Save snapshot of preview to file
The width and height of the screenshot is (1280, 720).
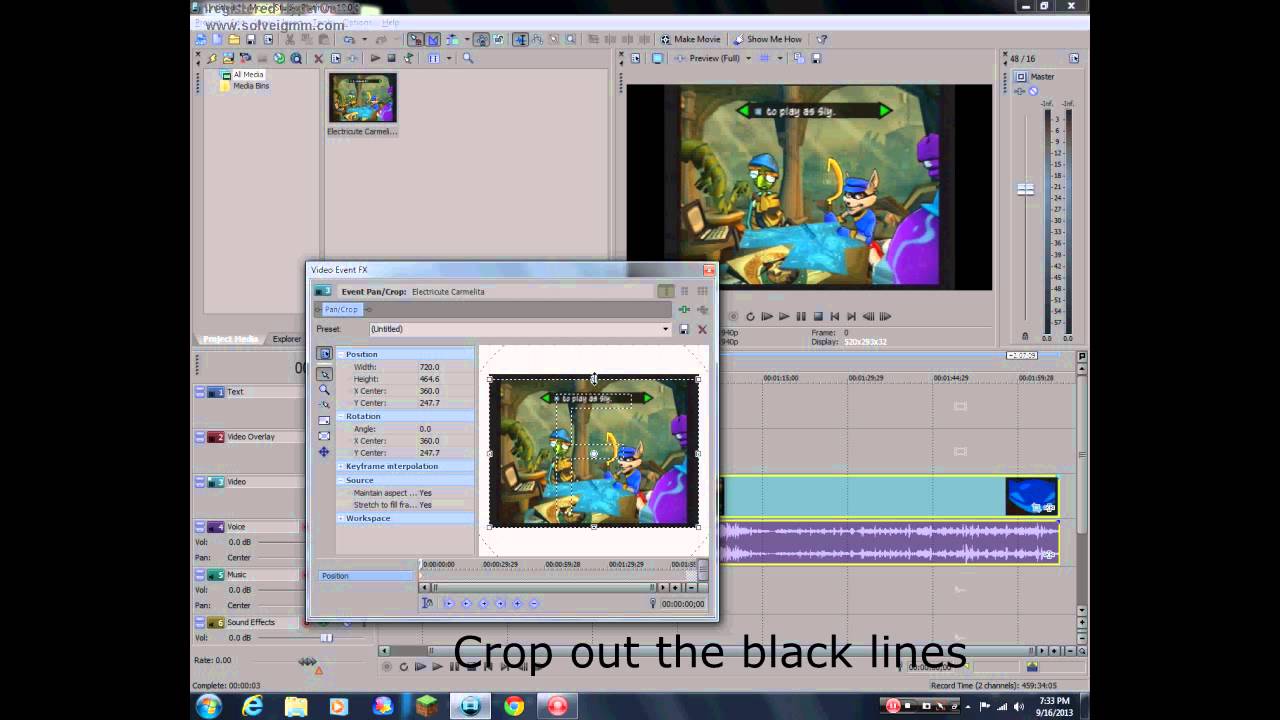tap(816, 59)
